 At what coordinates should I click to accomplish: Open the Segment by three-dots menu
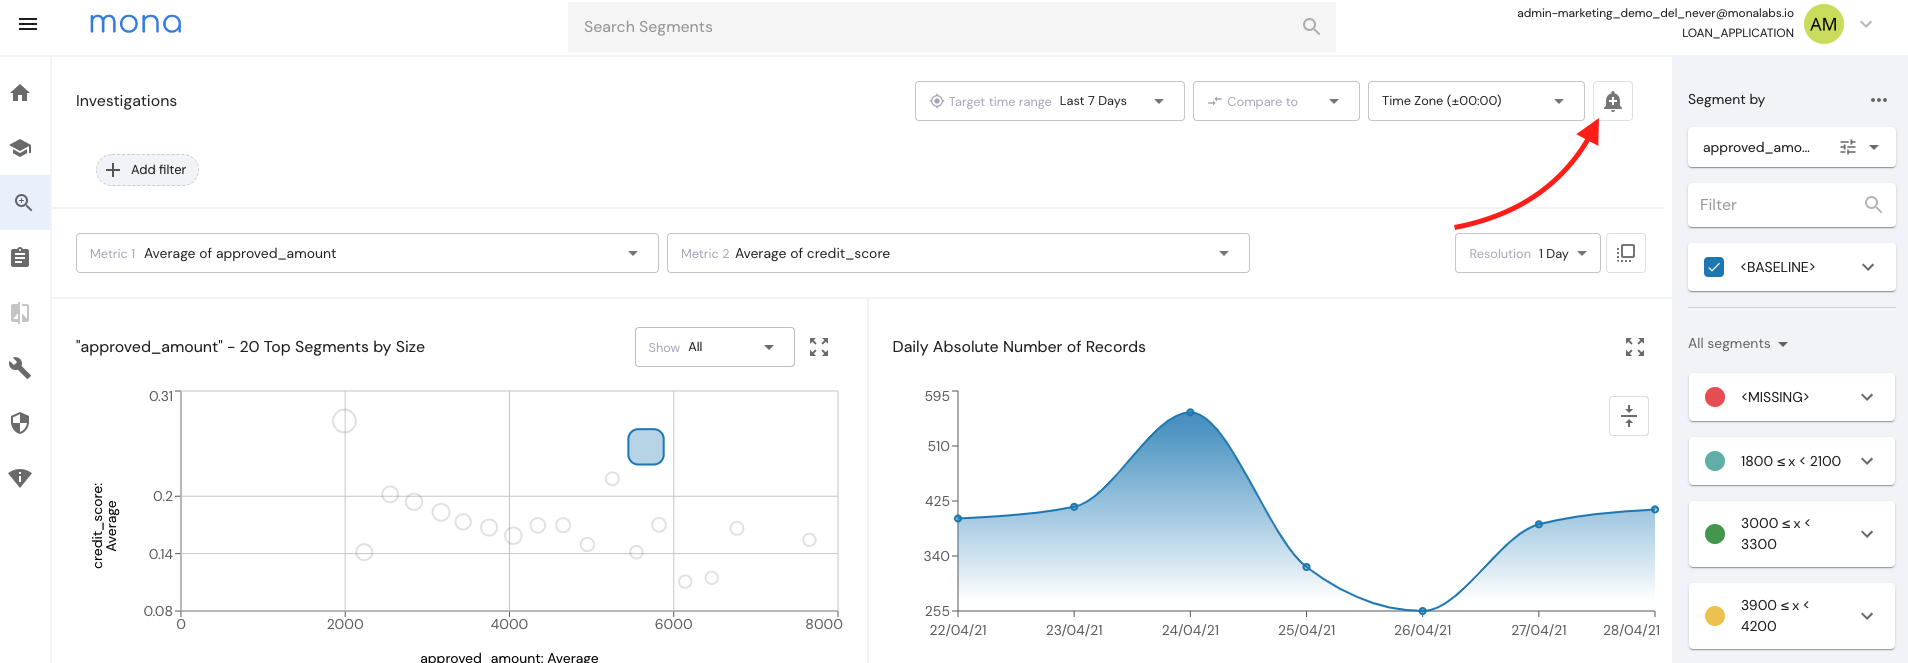click(x=1878, y=100)
